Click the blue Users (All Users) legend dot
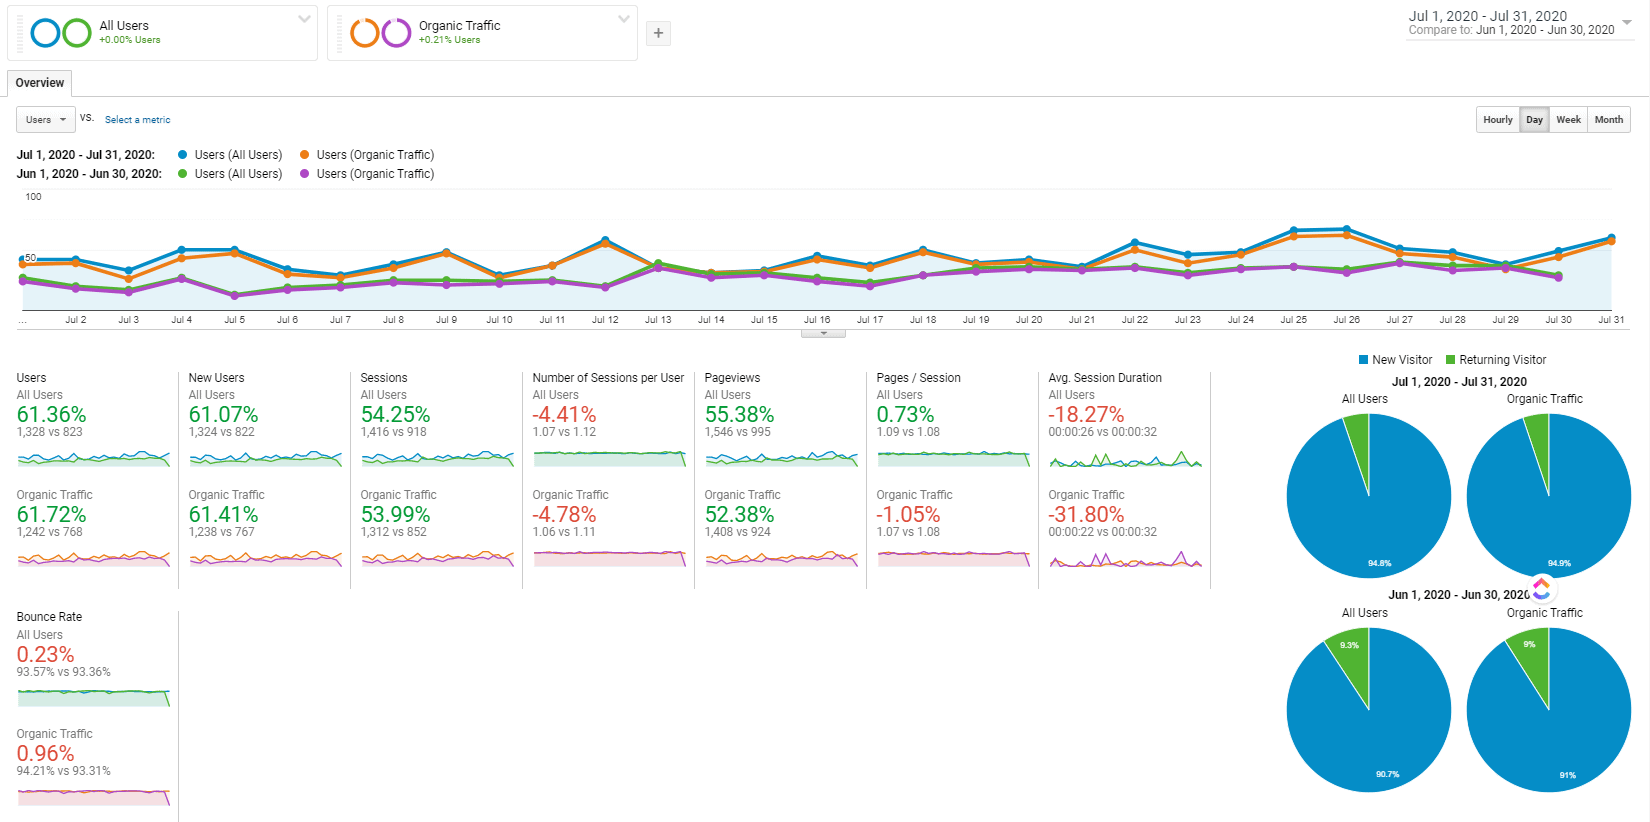 [x=182, y=155]
